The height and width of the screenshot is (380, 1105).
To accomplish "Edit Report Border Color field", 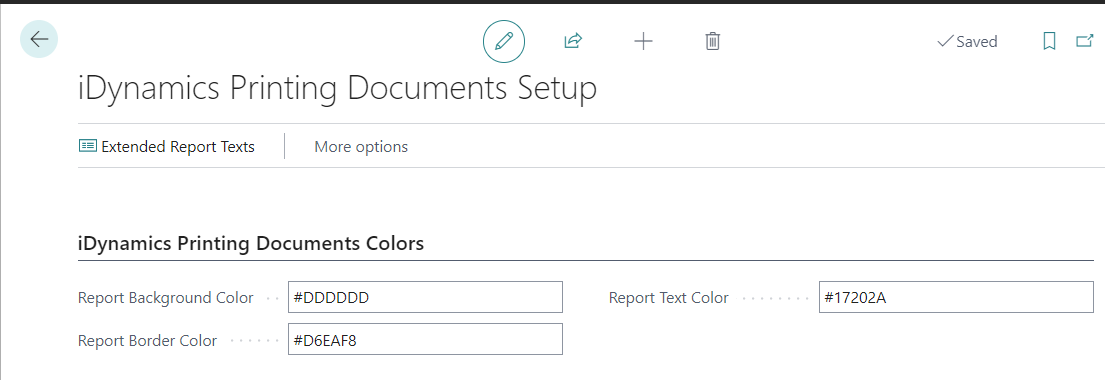I will point(426,339).
